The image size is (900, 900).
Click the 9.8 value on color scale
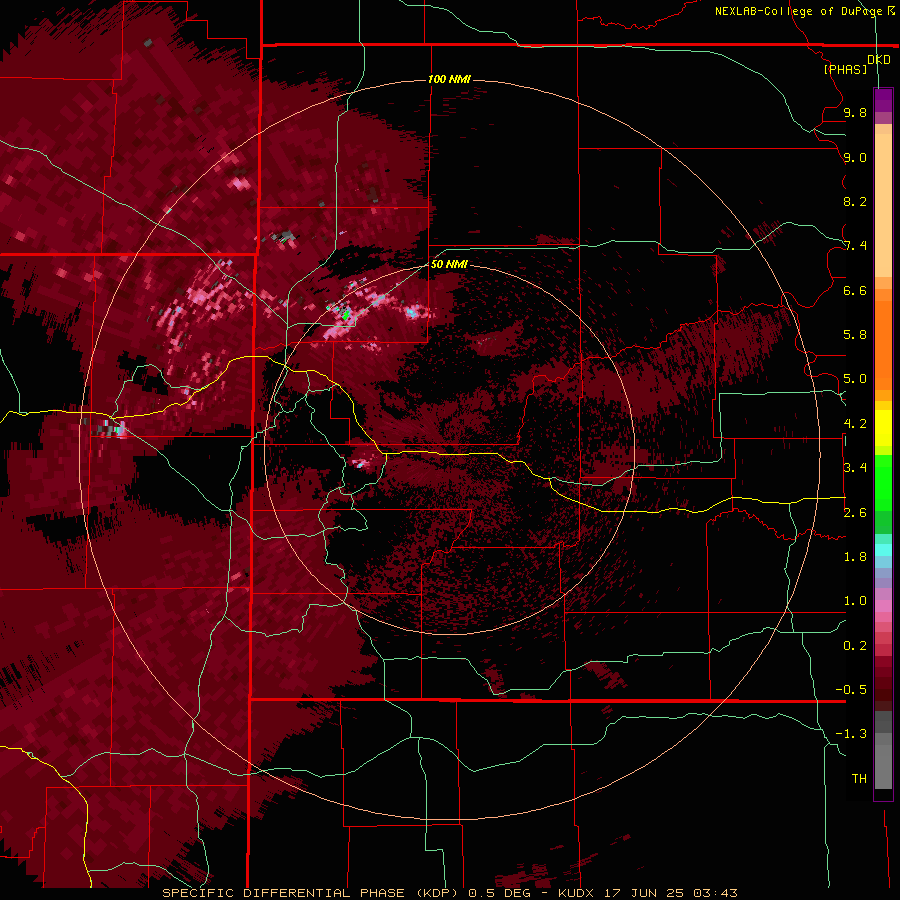[855, 112]
